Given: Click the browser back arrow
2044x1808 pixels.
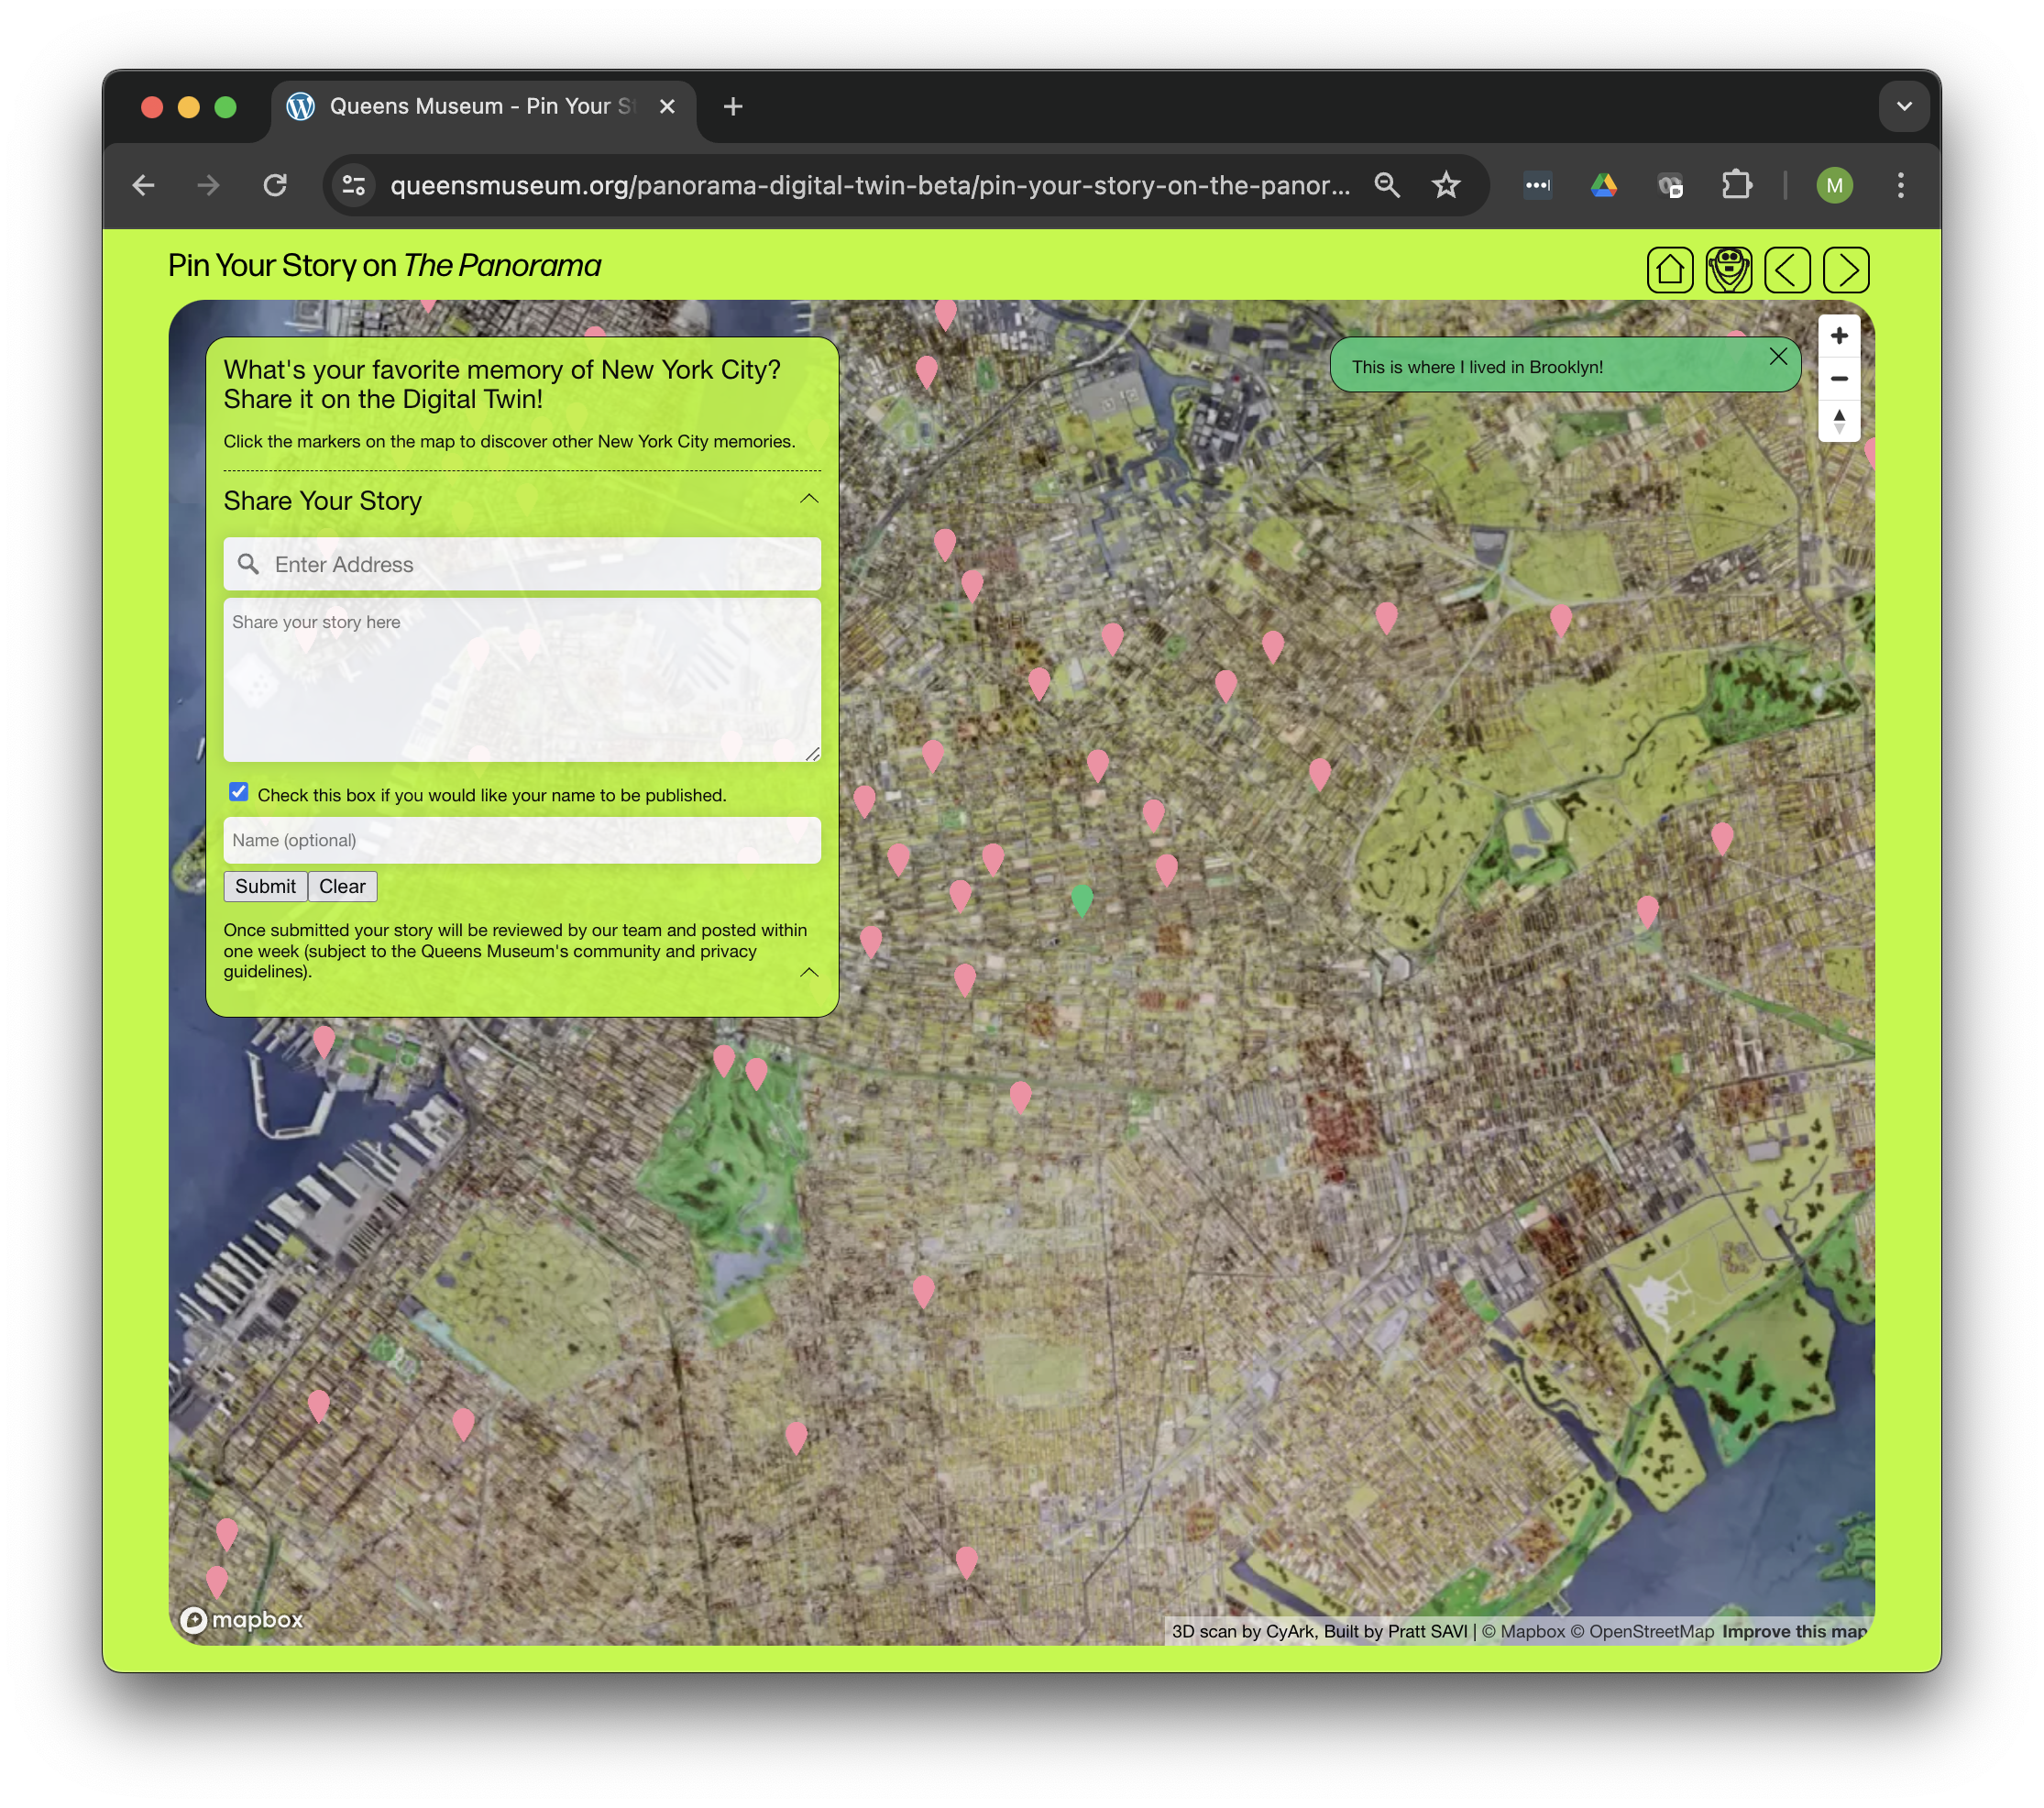Looking at the screenshot, I should point(143,185).
